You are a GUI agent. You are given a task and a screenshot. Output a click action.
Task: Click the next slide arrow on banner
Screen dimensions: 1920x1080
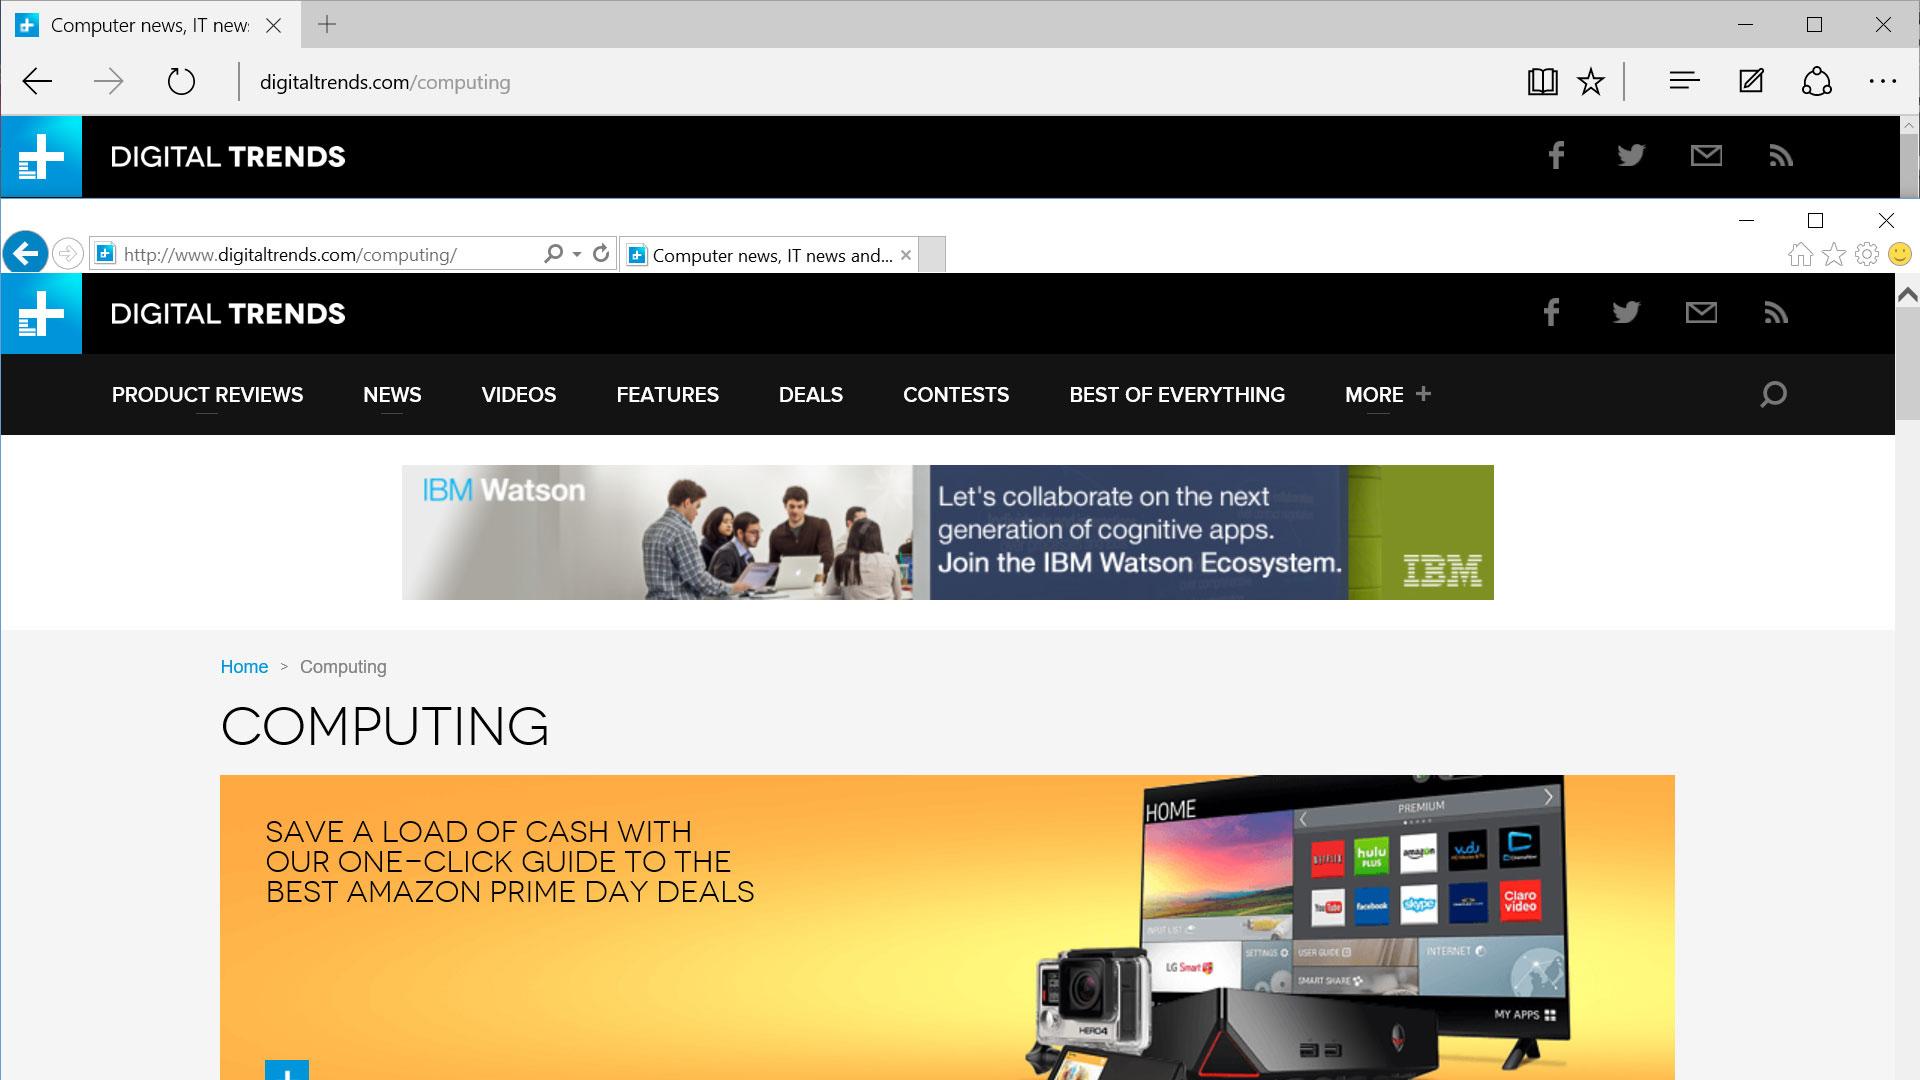coord(1547,796)
